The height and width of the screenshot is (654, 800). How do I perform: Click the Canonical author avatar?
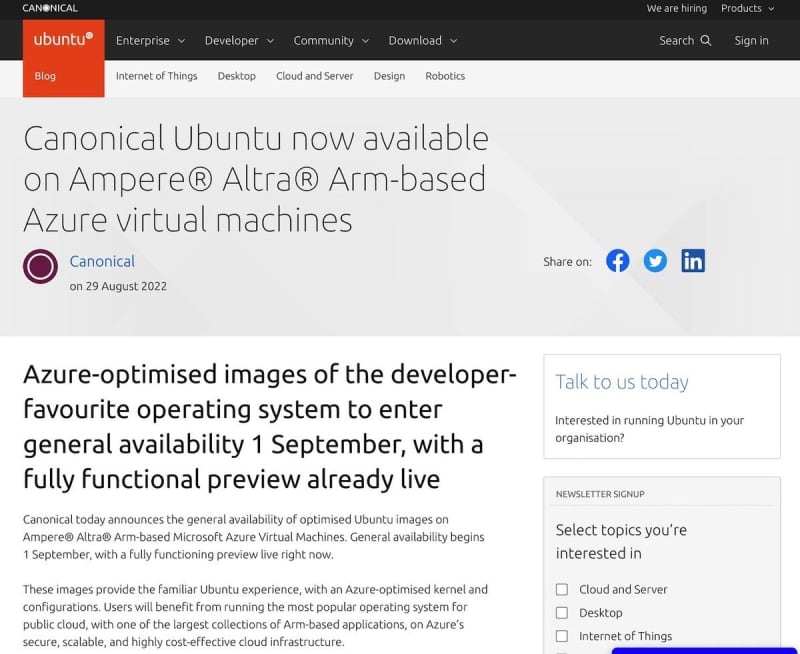(41, 266)
